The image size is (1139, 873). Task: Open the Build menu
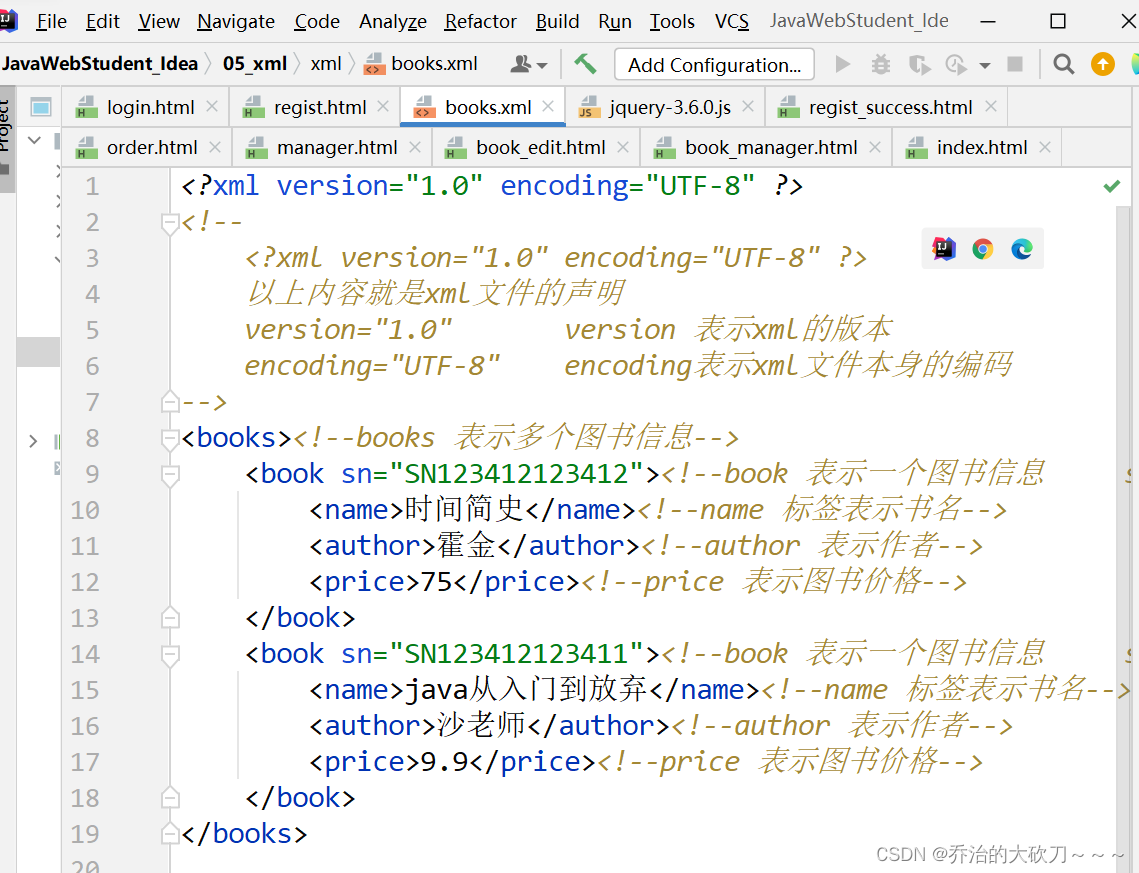[x=557, y=22]
